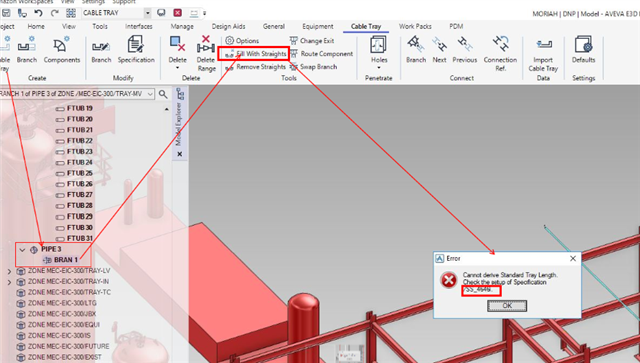
Task: Select the Remove Straights tool
Action: click(x=256, y=67)
